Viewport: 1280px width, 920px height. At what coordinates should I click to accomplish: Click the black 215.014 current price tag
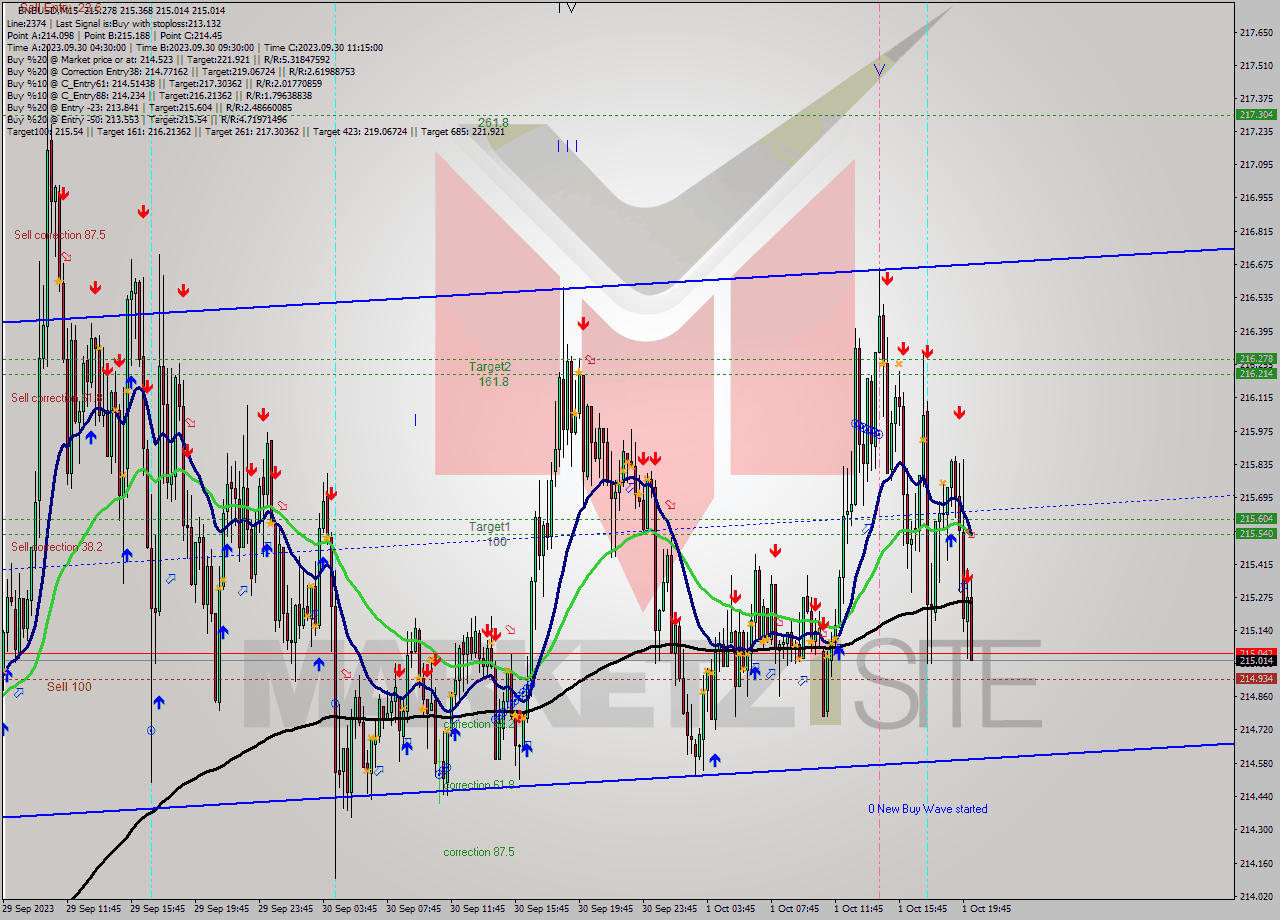point(1257,661)
